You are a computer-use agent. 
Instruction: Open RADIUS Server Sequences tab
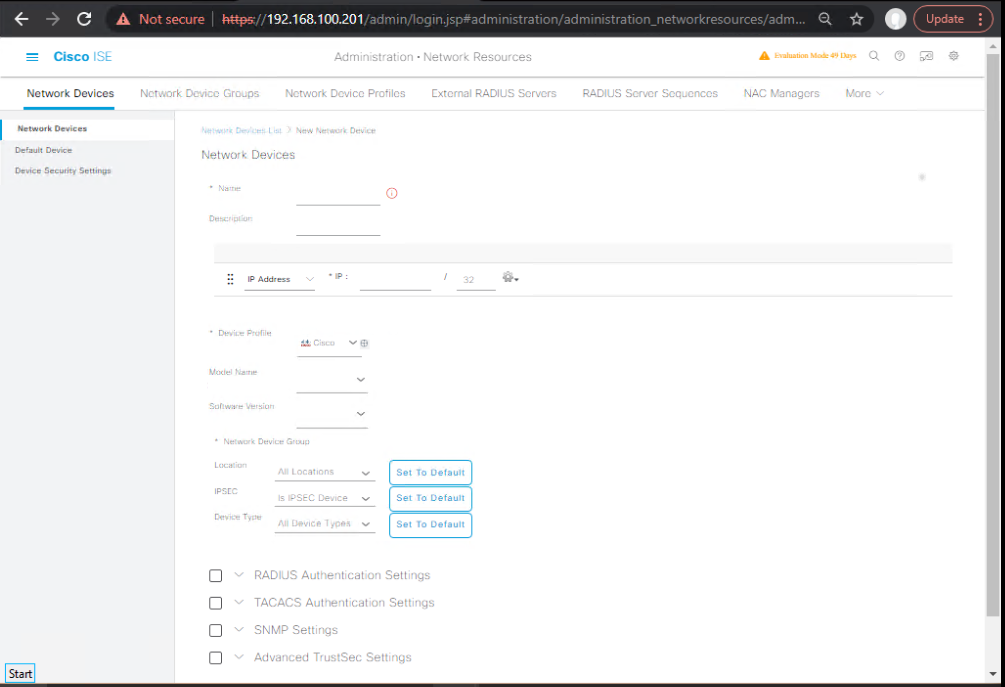pyautogui.click(x=650, y=94)
